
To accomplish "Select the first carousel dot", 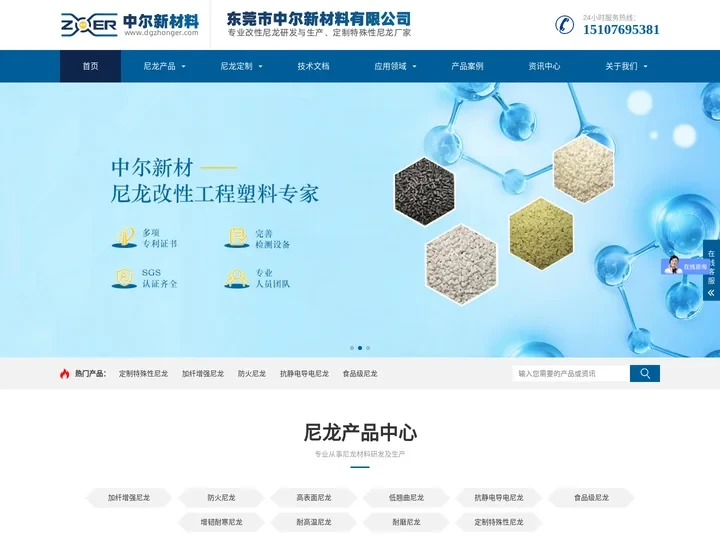I will 352,348.
